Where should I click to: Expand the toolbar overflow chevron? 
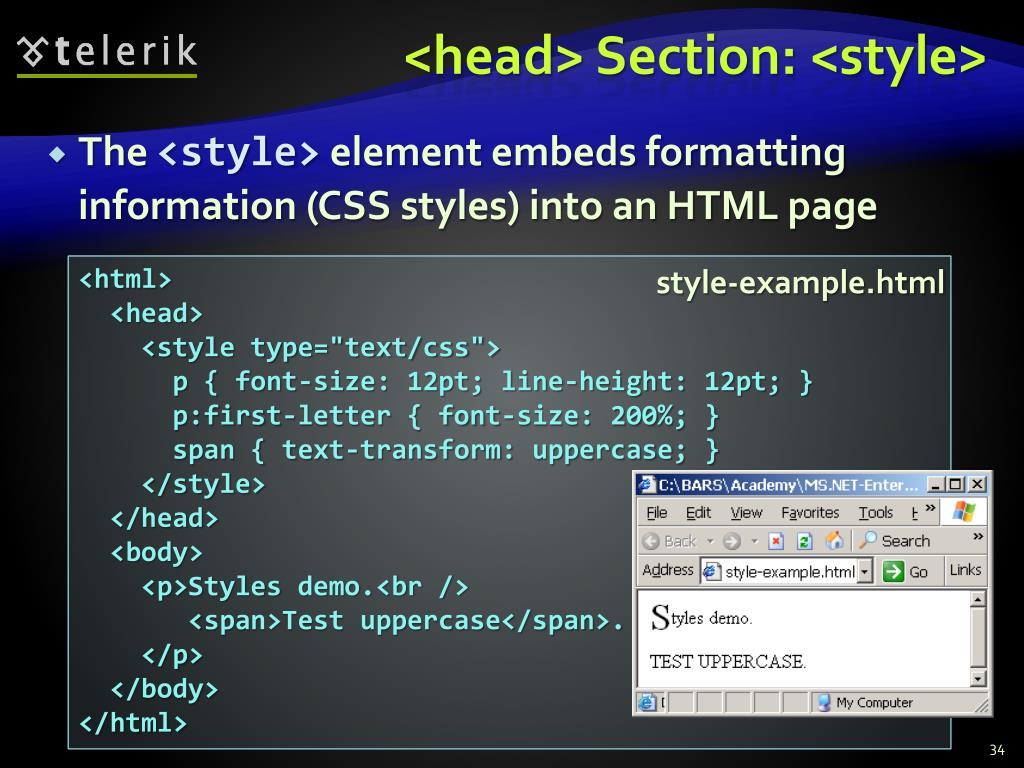point(978,536)
